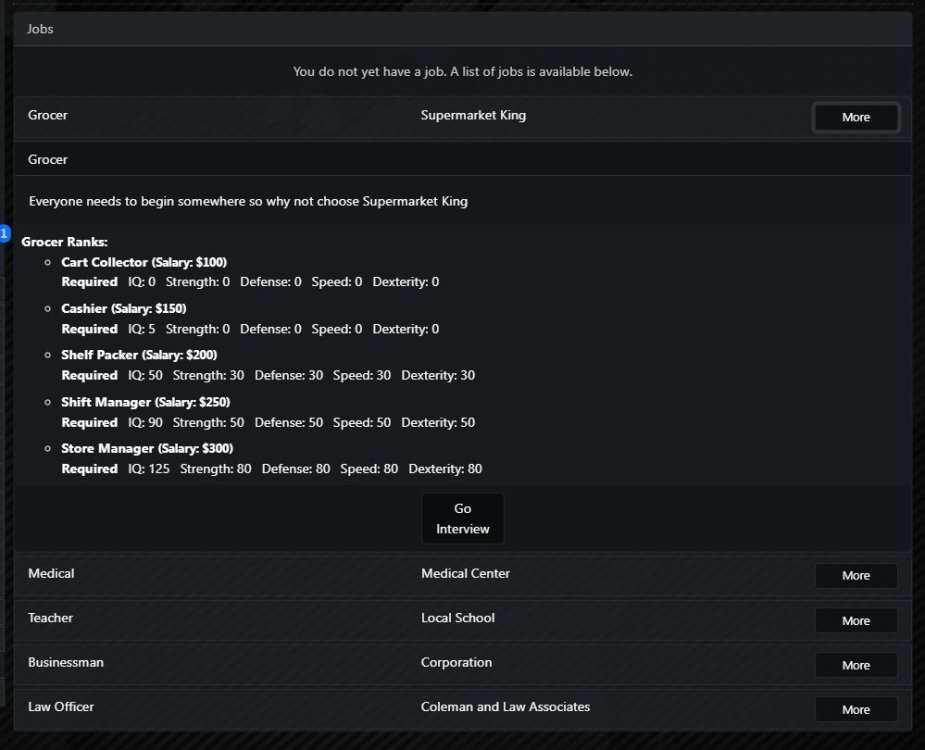Select the Local School company name
Viewport: 925px width, 750px height.
point(458,618)
